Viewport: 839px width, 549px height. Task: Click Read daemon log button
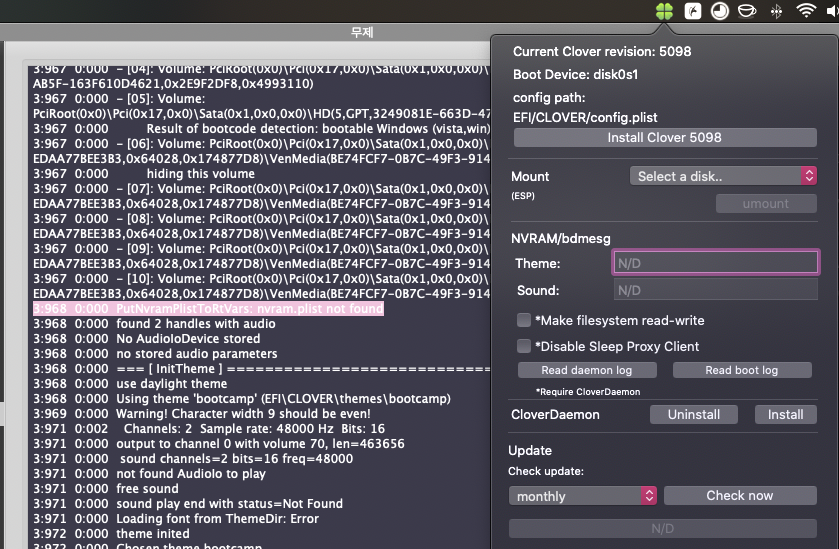click(x=587, y=370)
